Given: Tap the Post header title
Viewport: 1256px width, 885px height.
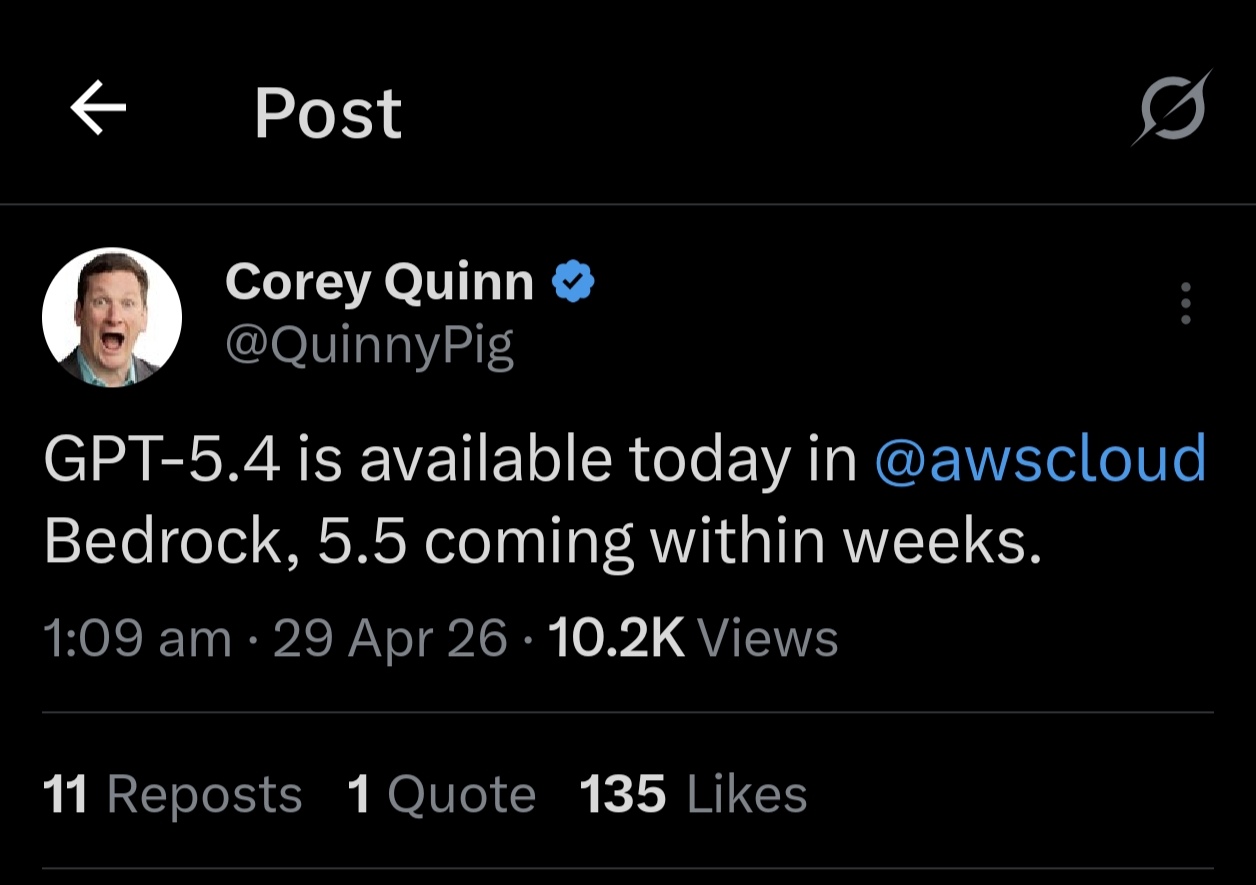Looking at the screenshot, I should [328, 112].
